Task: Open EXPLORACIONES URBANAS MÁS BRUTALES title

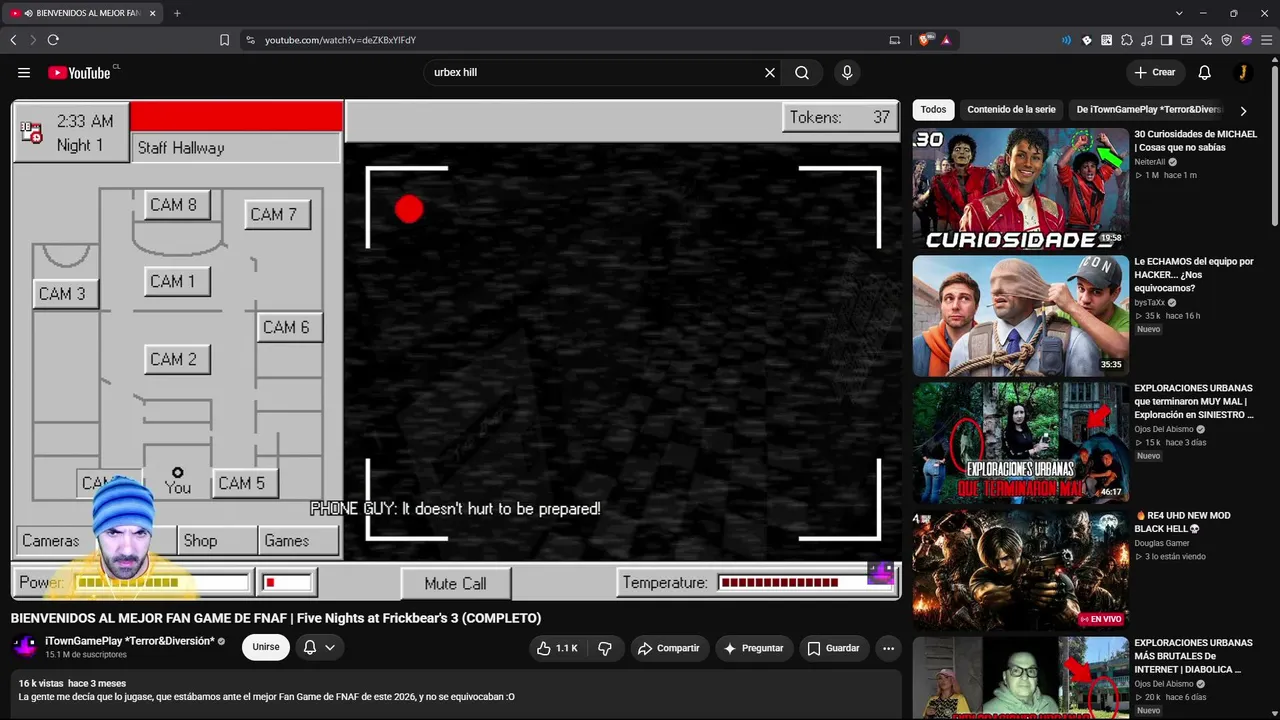Action: (1193, 656)
